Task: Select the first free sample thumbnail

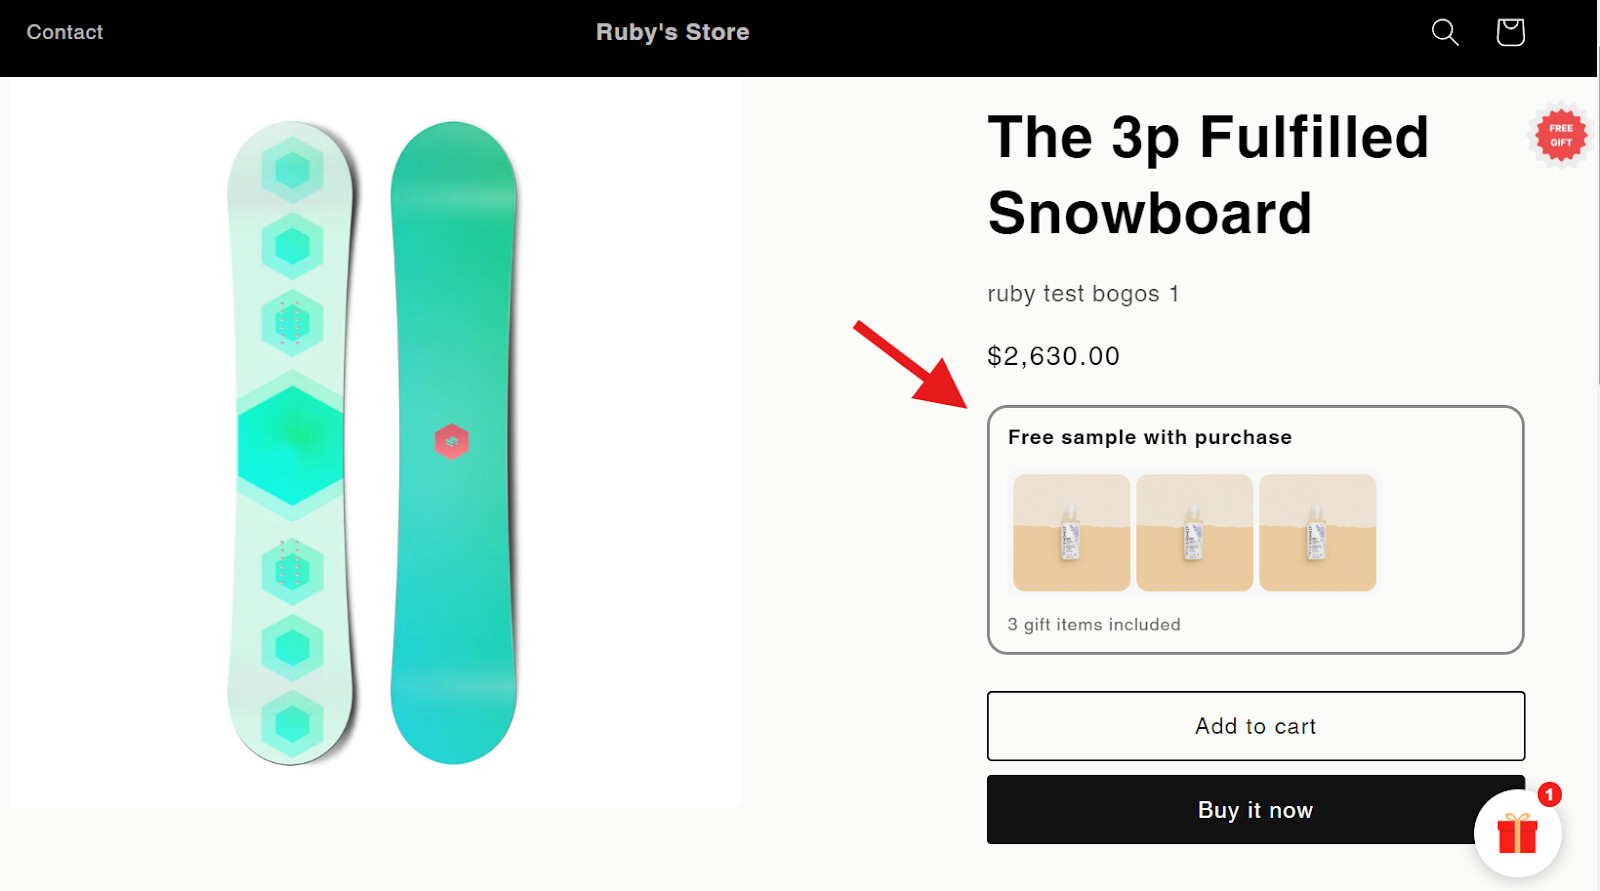Action: [1071, 533]
